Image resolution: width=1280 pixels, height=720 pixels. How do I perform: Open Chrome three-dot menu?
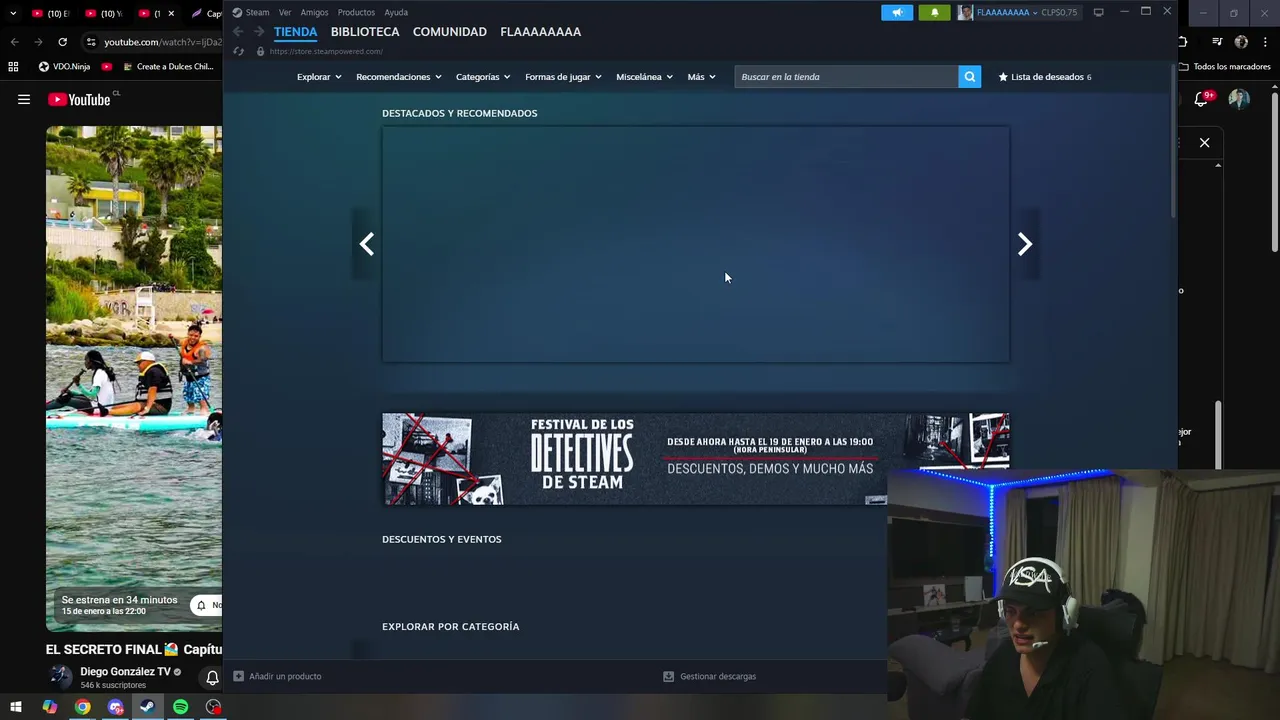click(x=1266, y=42)
